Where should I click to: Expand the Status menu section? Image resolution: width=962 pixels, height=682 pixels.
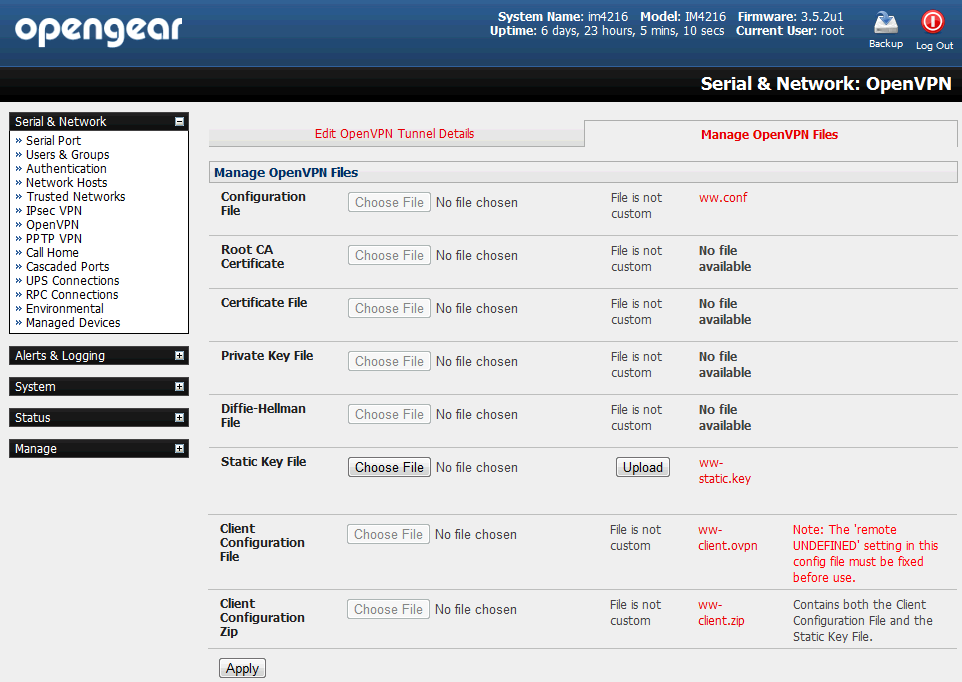click(x=179, y=418)
